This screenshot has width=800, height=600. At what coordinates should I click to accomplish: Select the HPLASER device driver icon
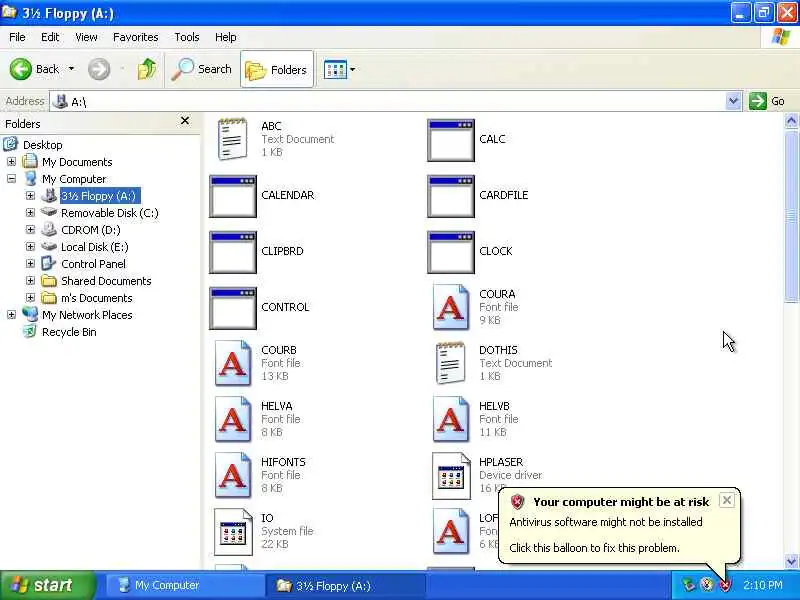click(x=451, y=476)
